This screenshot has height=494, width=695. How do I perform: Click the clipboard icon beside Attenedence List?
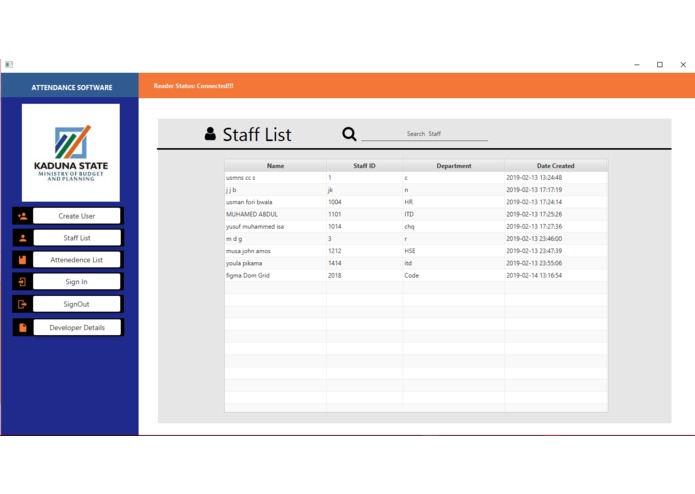[x=23, y=260]
